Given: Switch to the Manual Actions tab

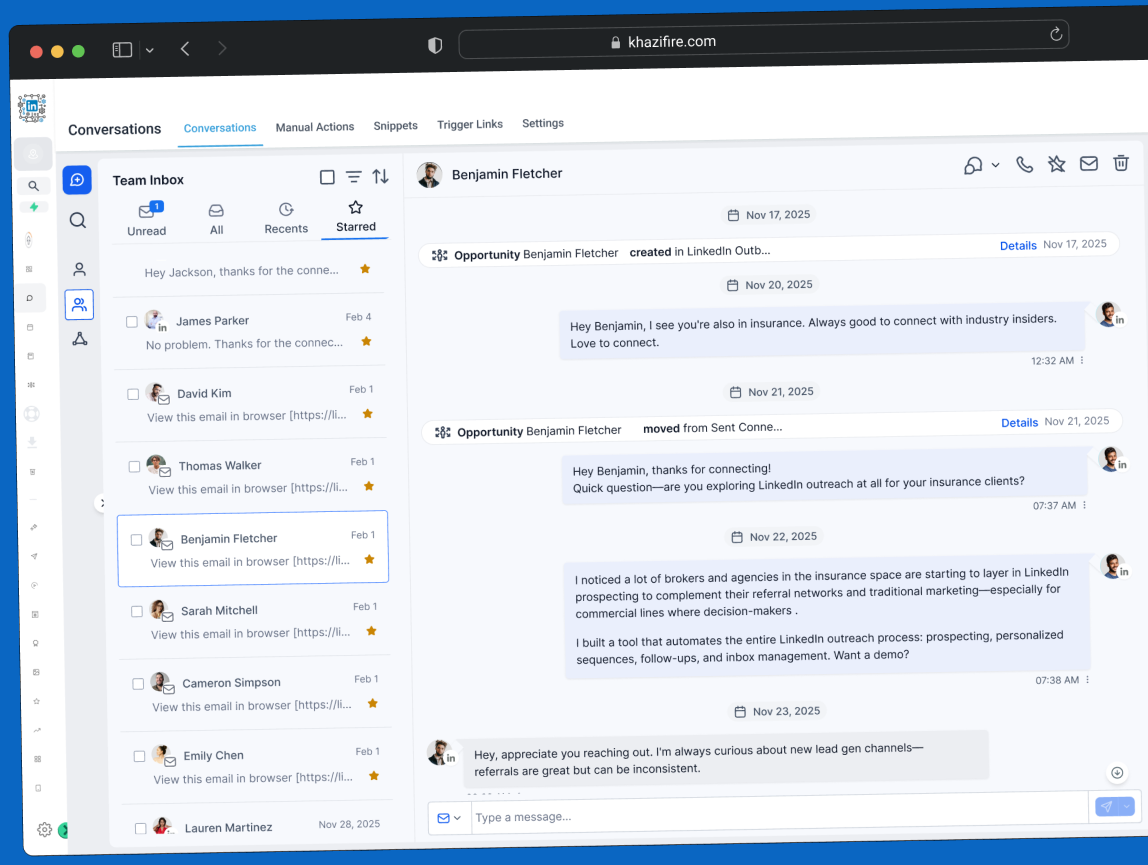Looking at the screenshot, I should (x=315, y=126).
